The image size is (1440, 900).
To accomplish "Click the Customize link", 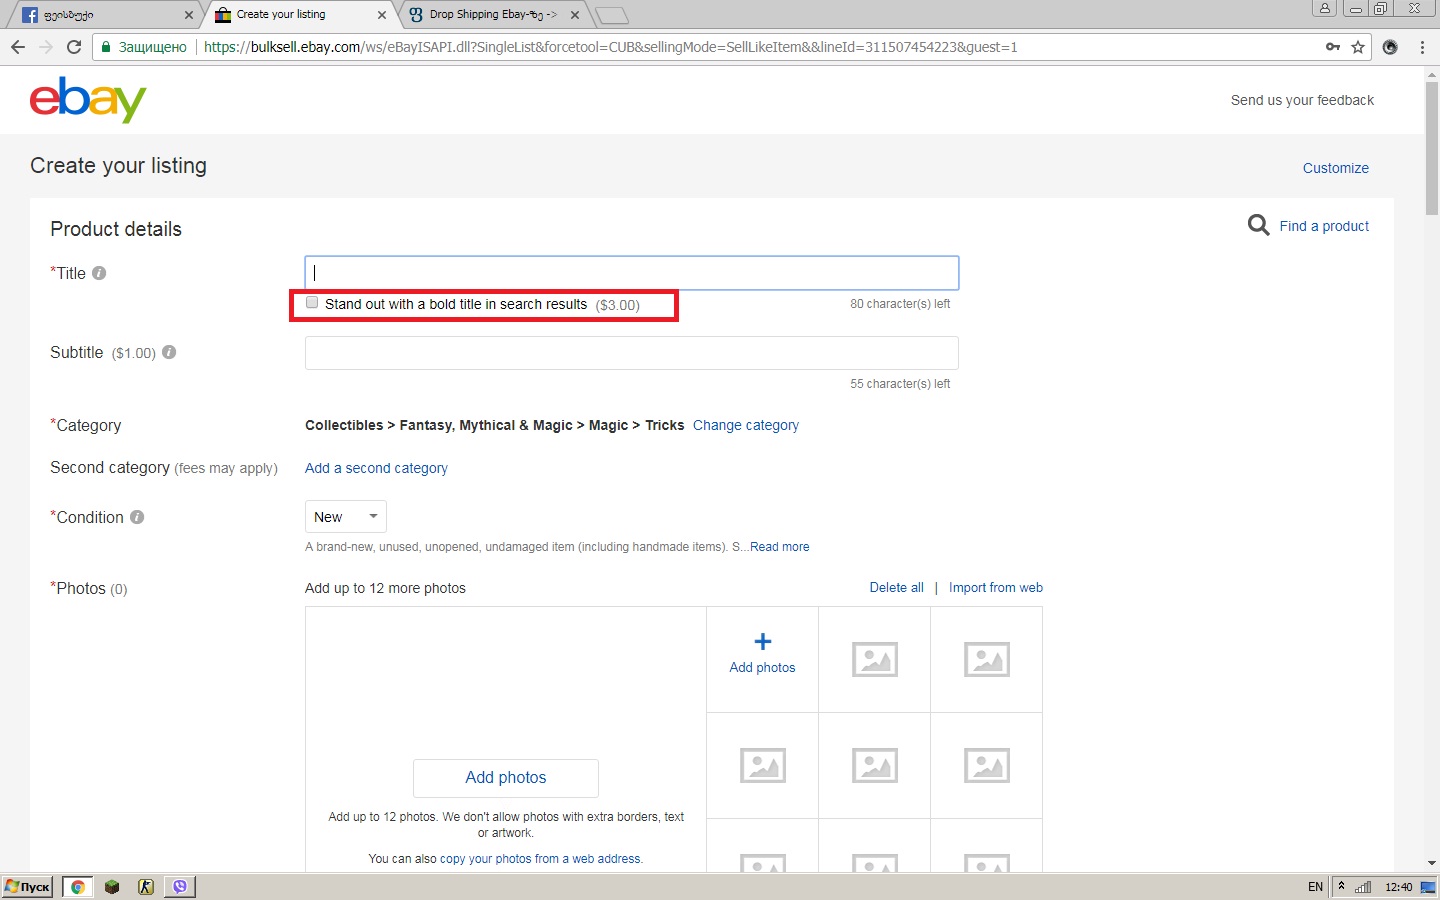I will click(1335, 168).
